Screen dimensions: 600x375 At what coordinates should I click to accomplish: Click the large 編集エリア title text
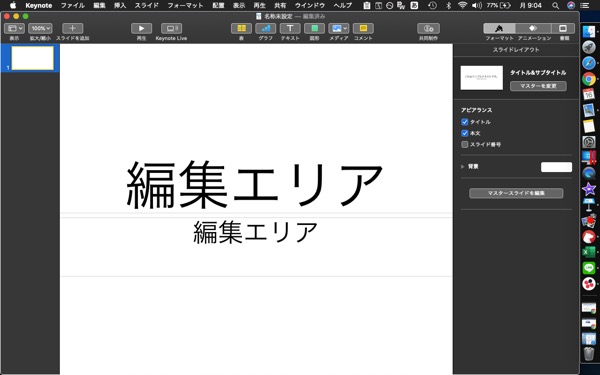[255, 184]
